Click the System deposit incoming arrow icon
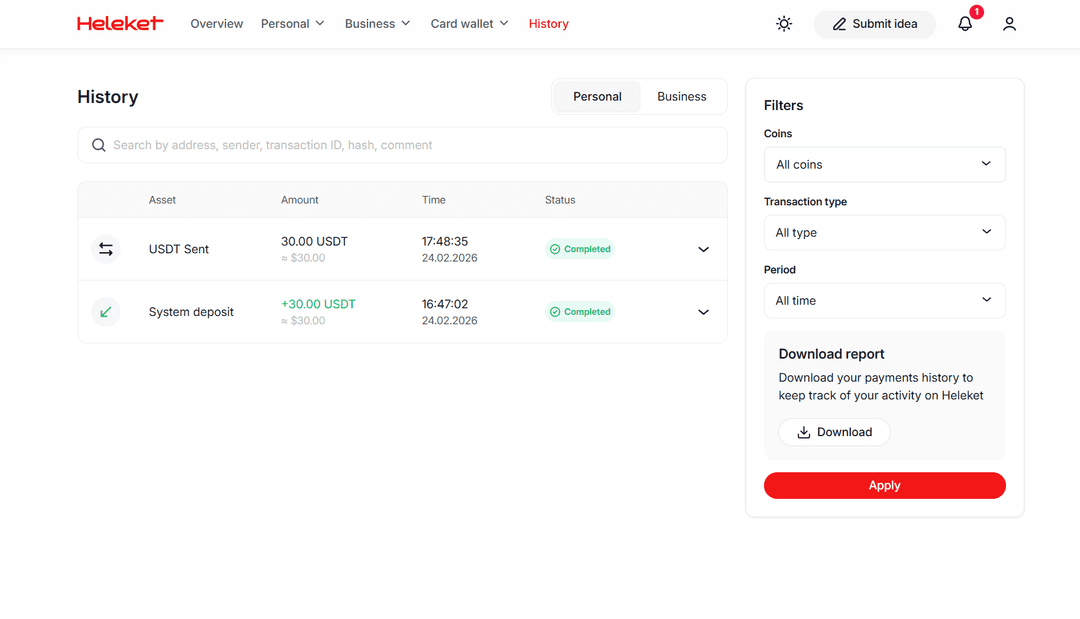The height and width of the screenshot is (619, 1080). [106, 312]
